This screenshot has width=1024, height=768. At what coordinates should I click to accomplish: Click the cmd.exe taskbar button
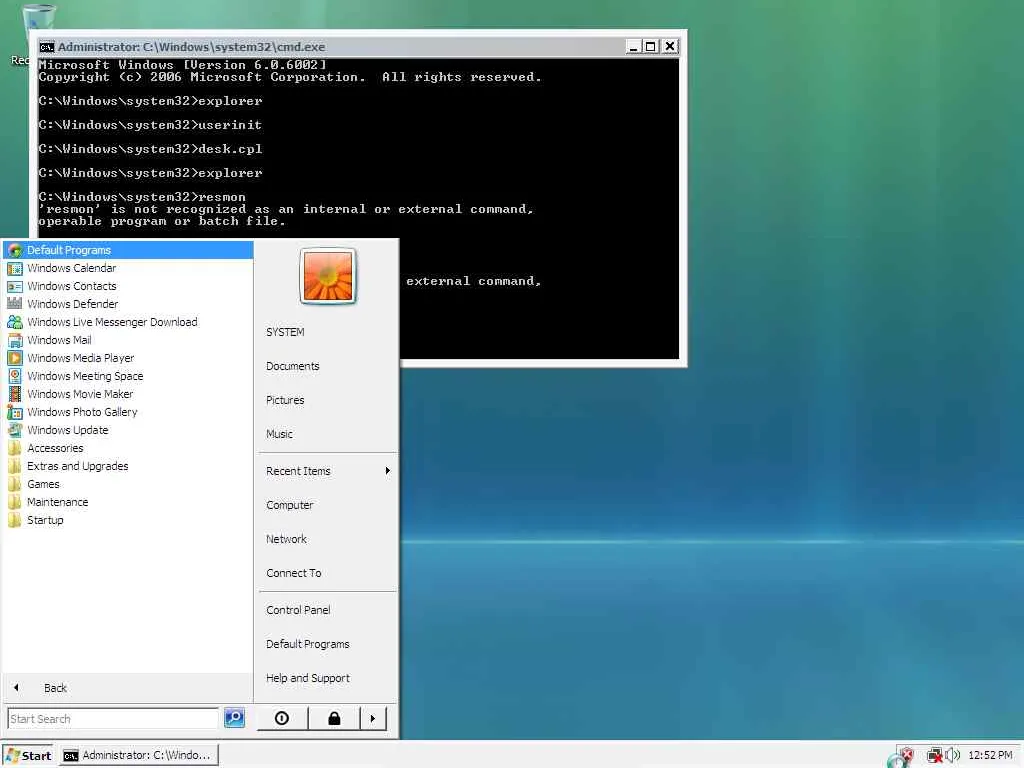point(139,755)
